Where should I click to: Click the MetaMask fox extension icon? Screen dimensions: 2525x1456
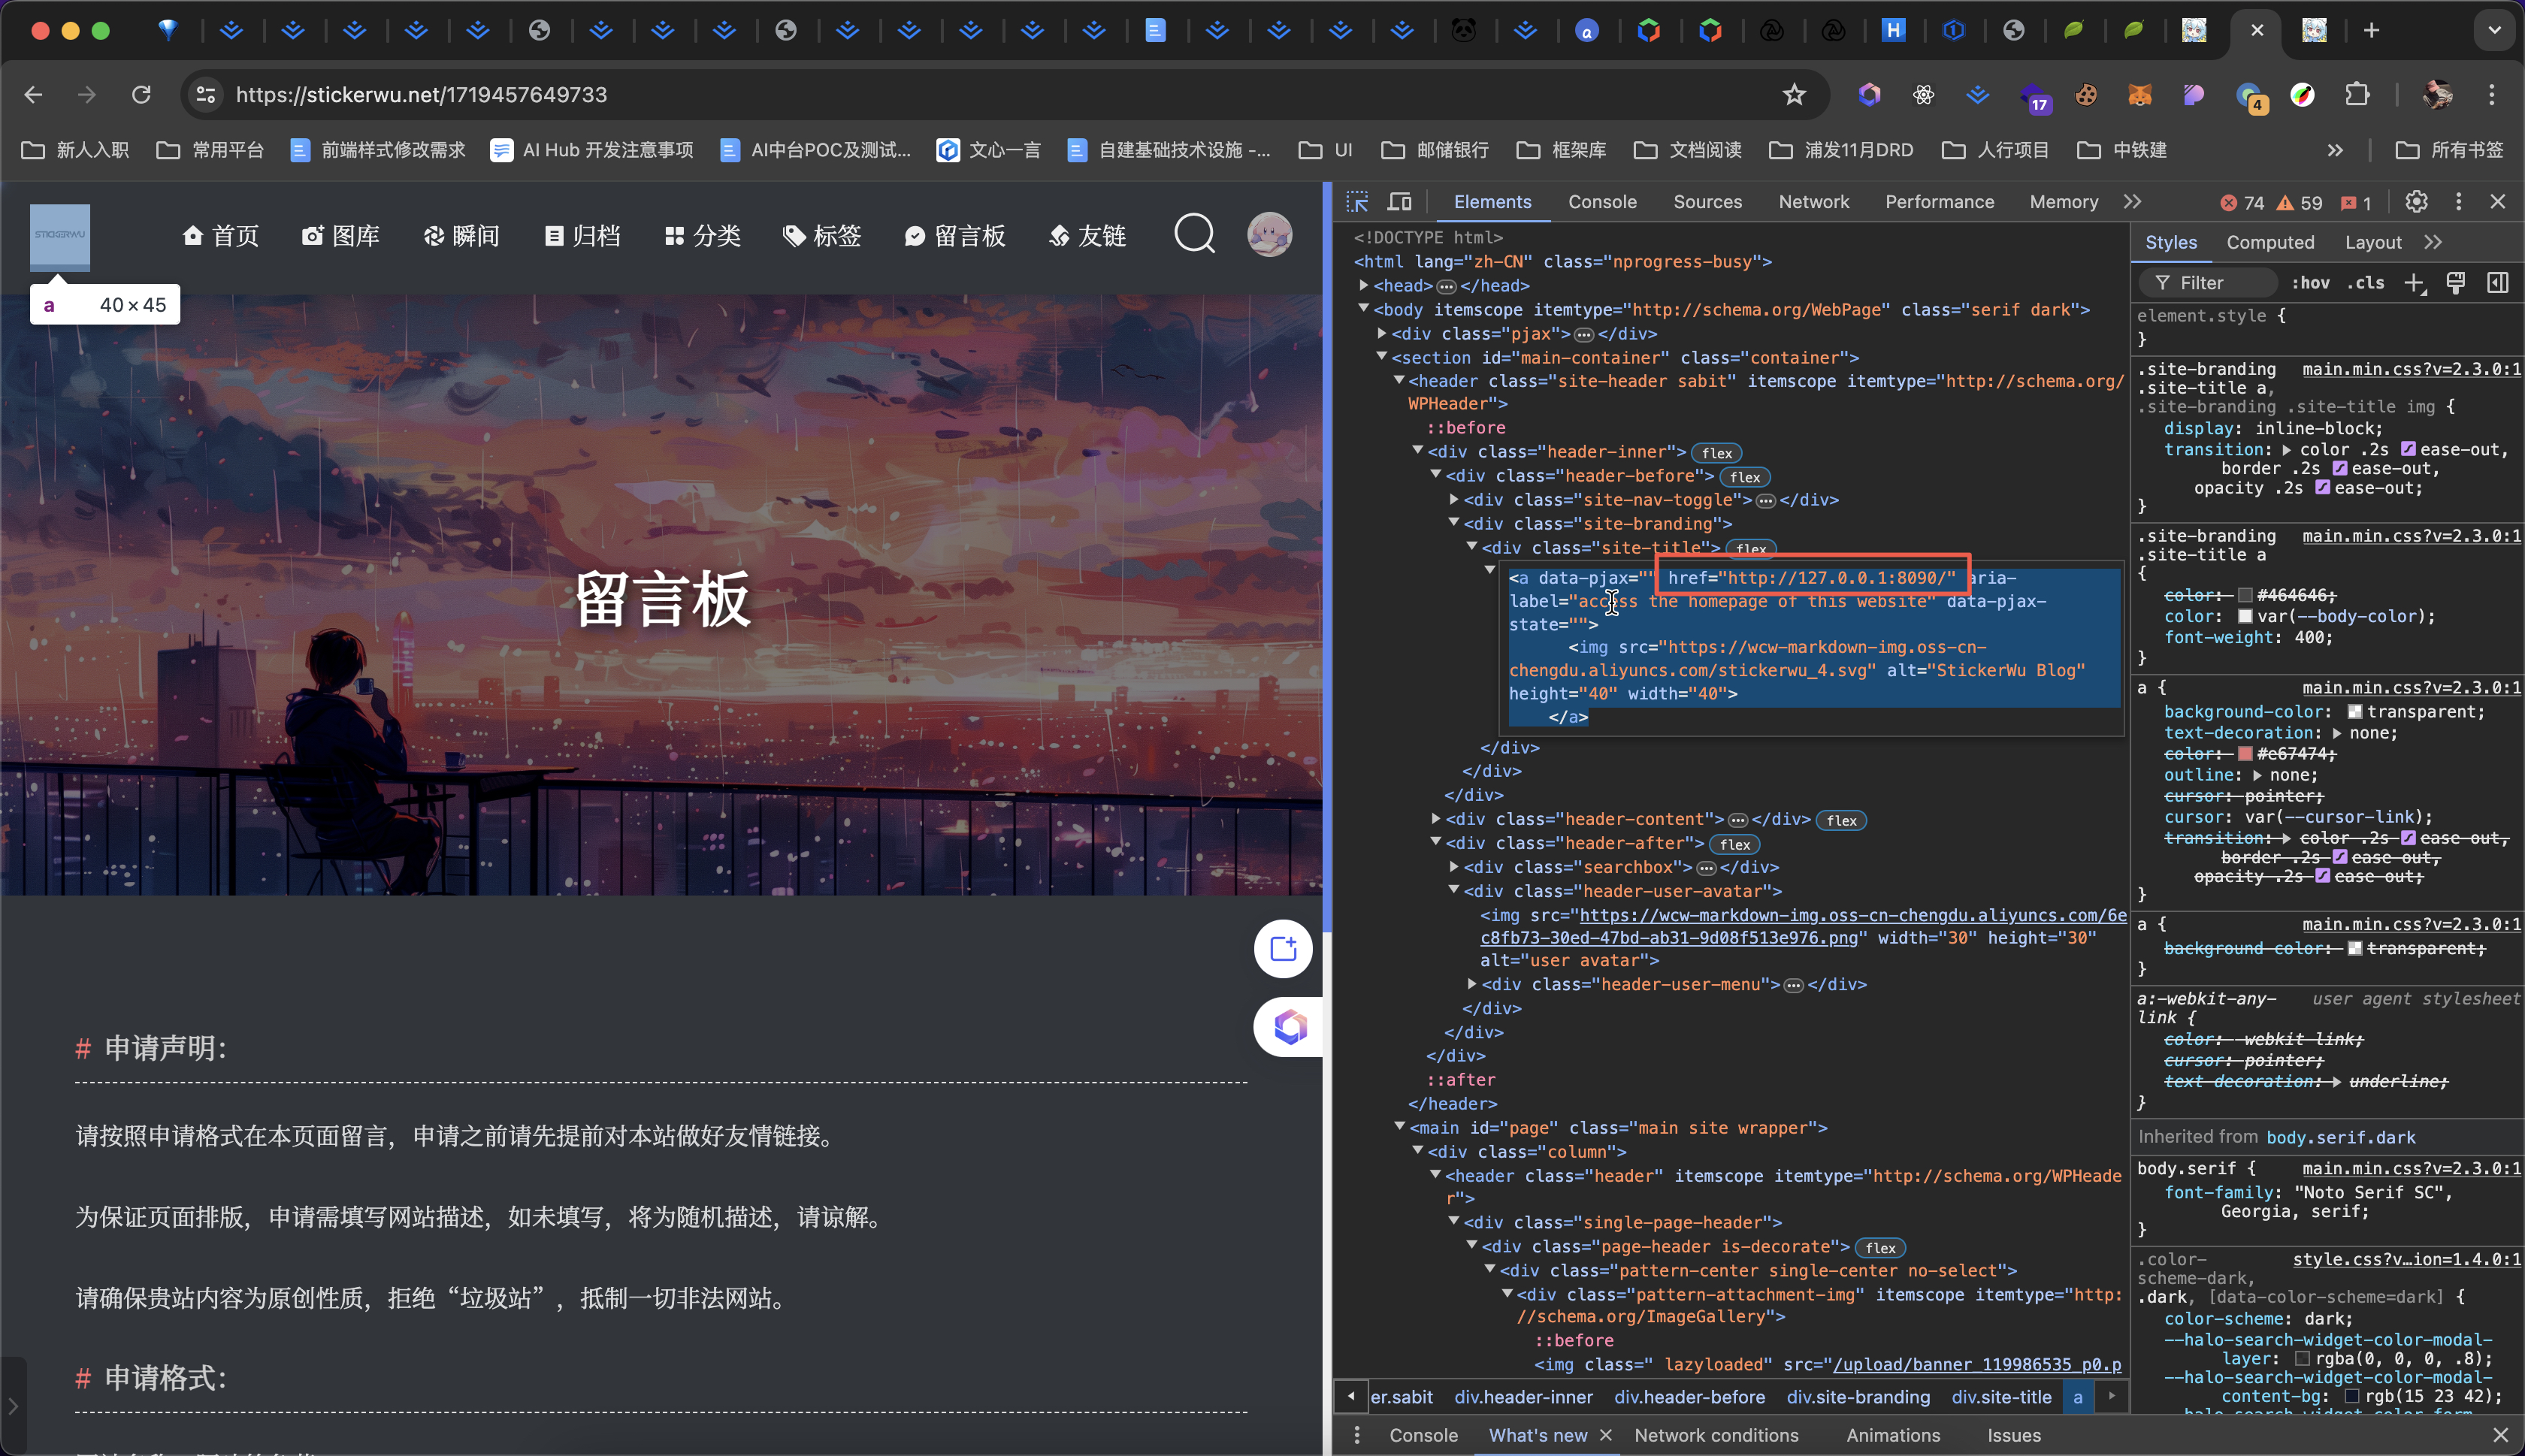2139,94
